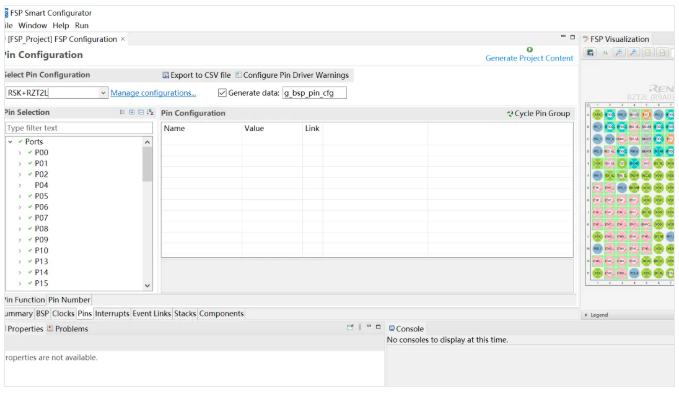Minimize the Properties panel

pyautogui.click(x=369, y=326)
